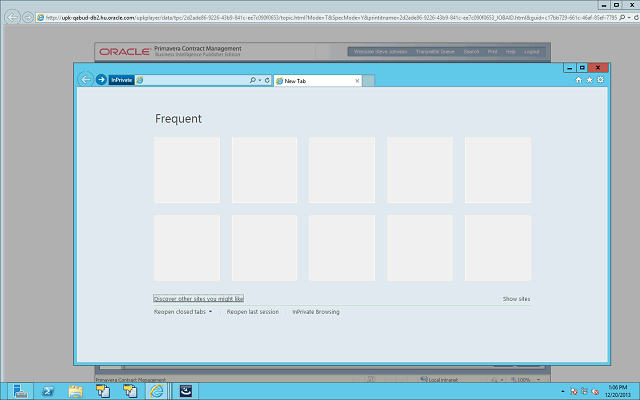Open the address bar autocomplete dropdown arrow

tap(260, 80)
